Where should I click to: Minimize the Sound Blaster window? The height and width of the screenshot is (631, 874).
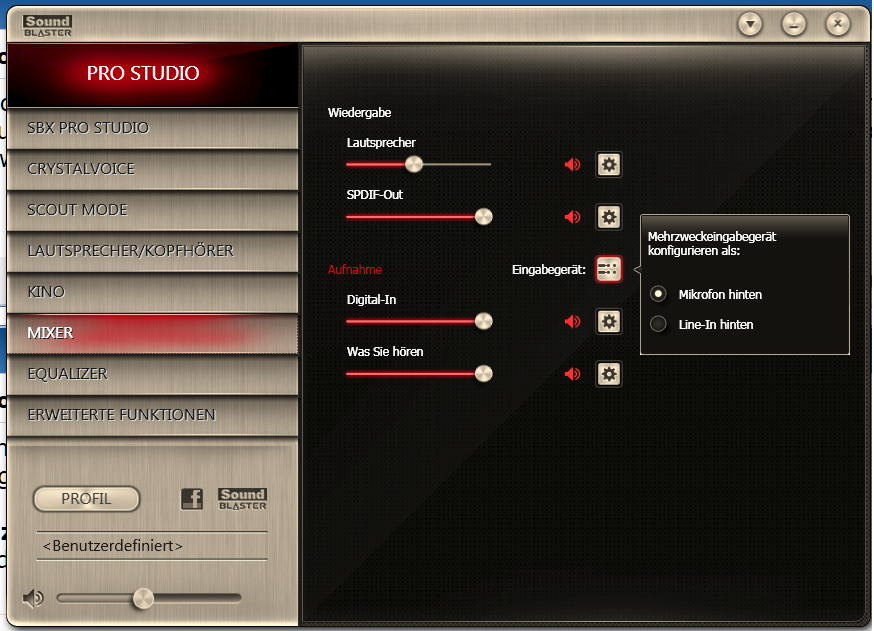coord(794,24)
